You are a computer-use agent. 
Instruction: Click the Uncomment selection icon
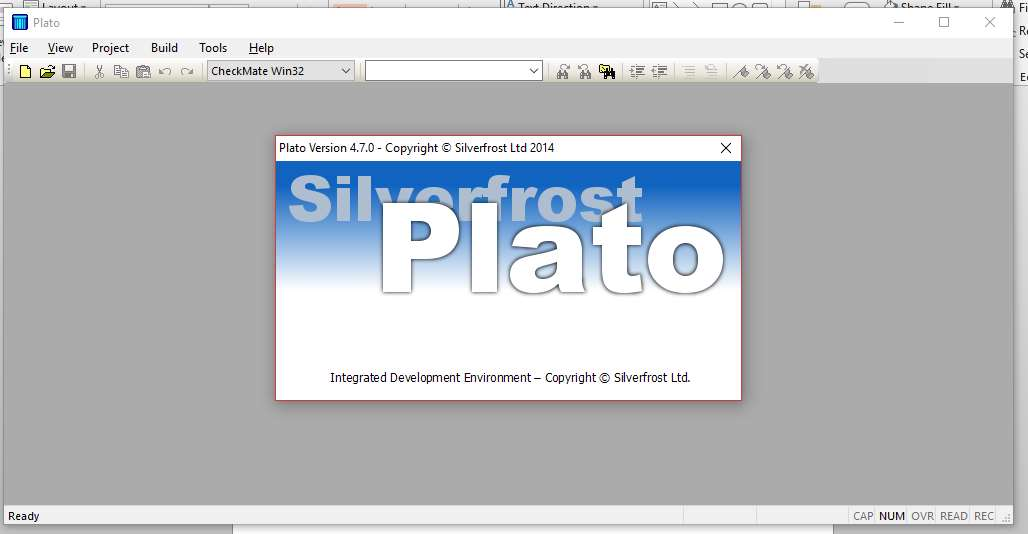(x=711, y=71)
